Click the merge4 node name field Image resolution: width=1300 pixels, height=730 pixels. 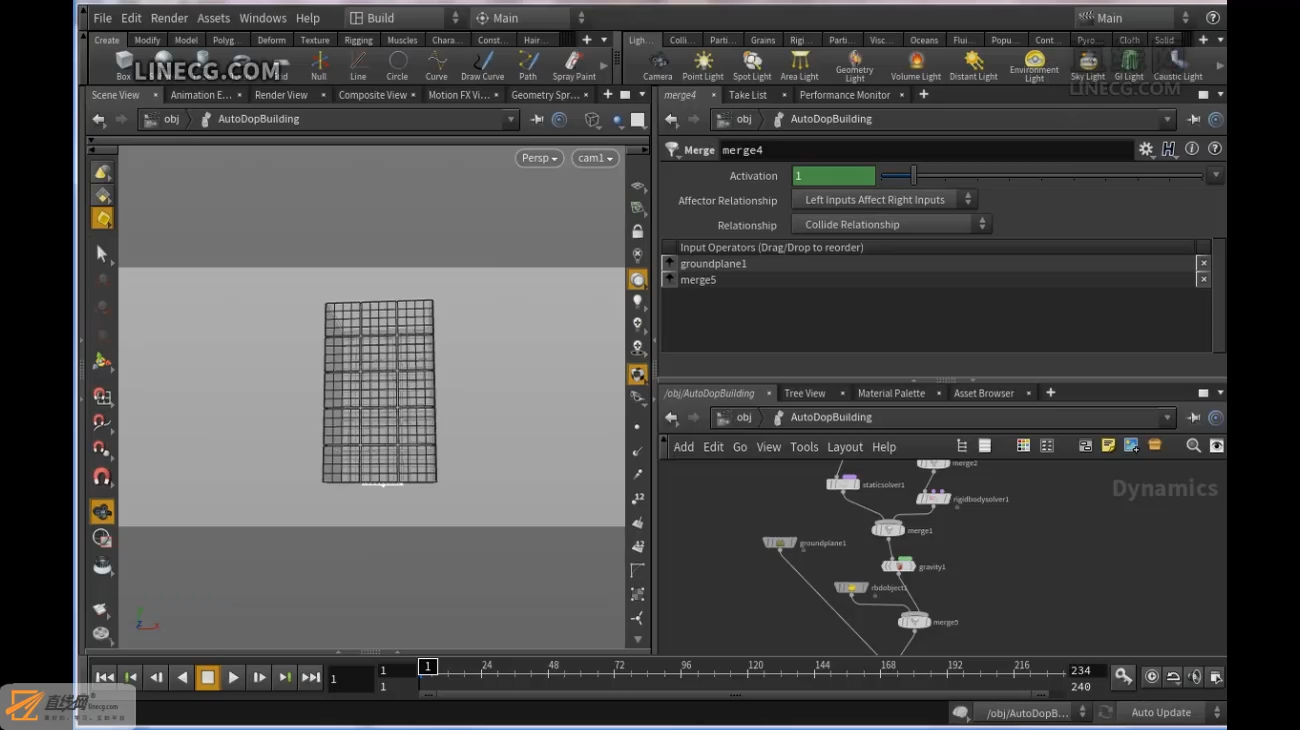tap(925, 150)
